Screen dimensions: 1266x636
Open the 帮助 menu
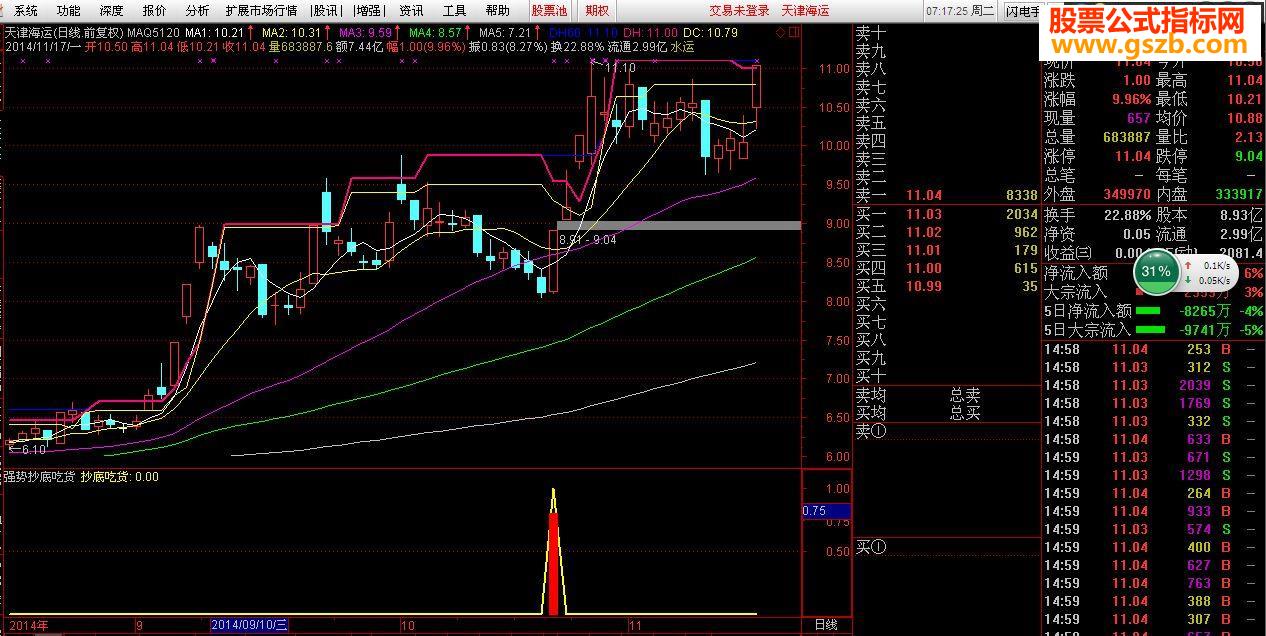click(x=497, y=11)
